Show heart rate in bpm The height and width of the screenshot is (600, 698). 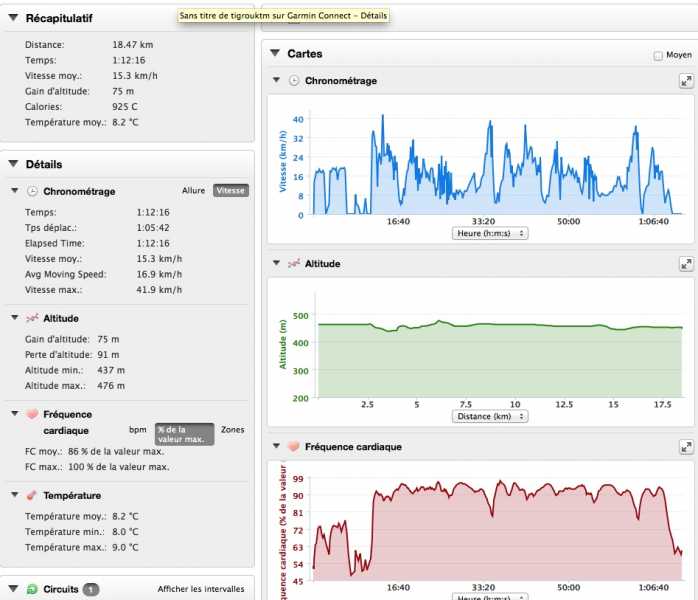click(138, 429)
